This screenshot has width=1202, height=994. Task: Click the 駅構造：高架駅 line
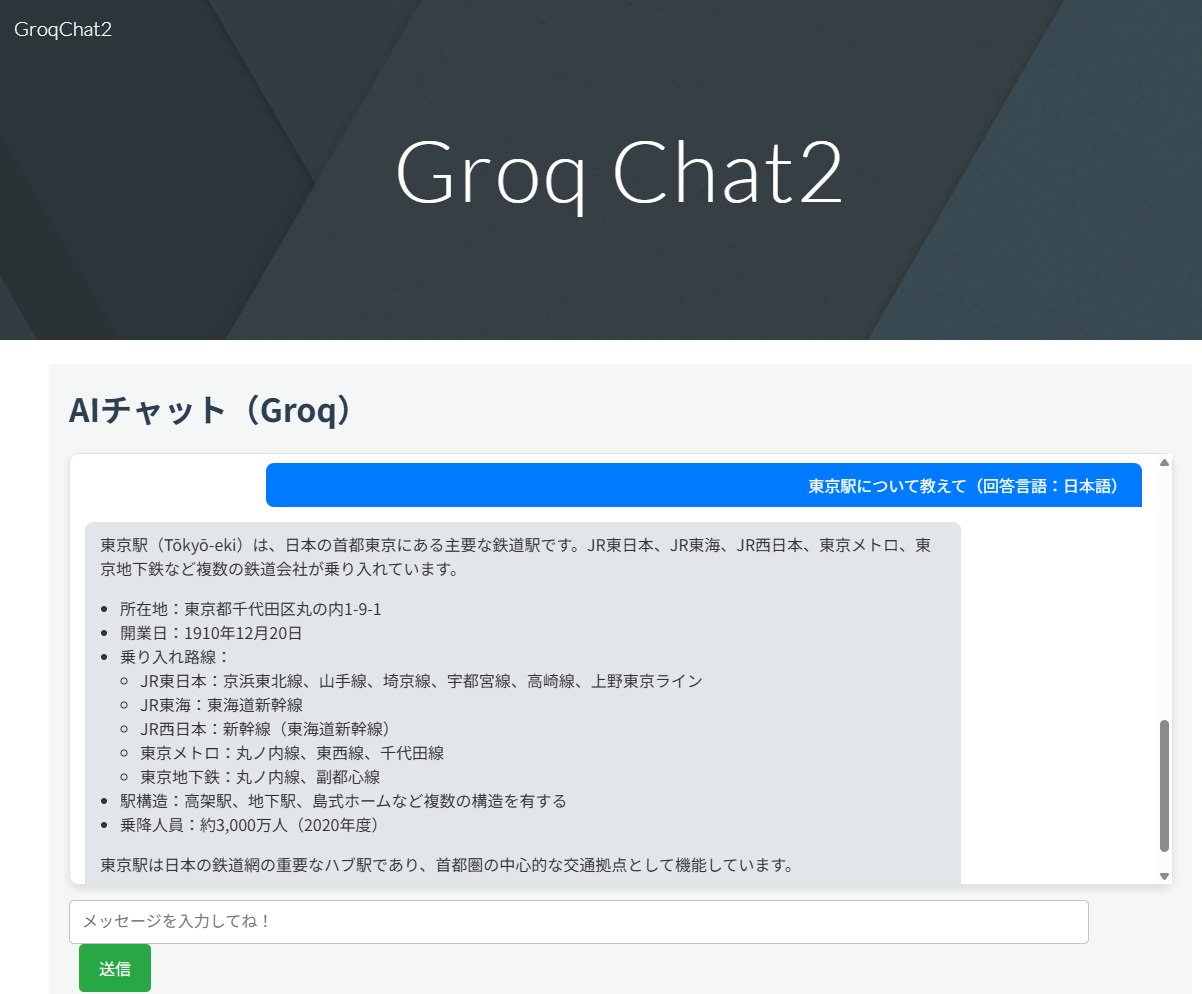click(344, 801)
